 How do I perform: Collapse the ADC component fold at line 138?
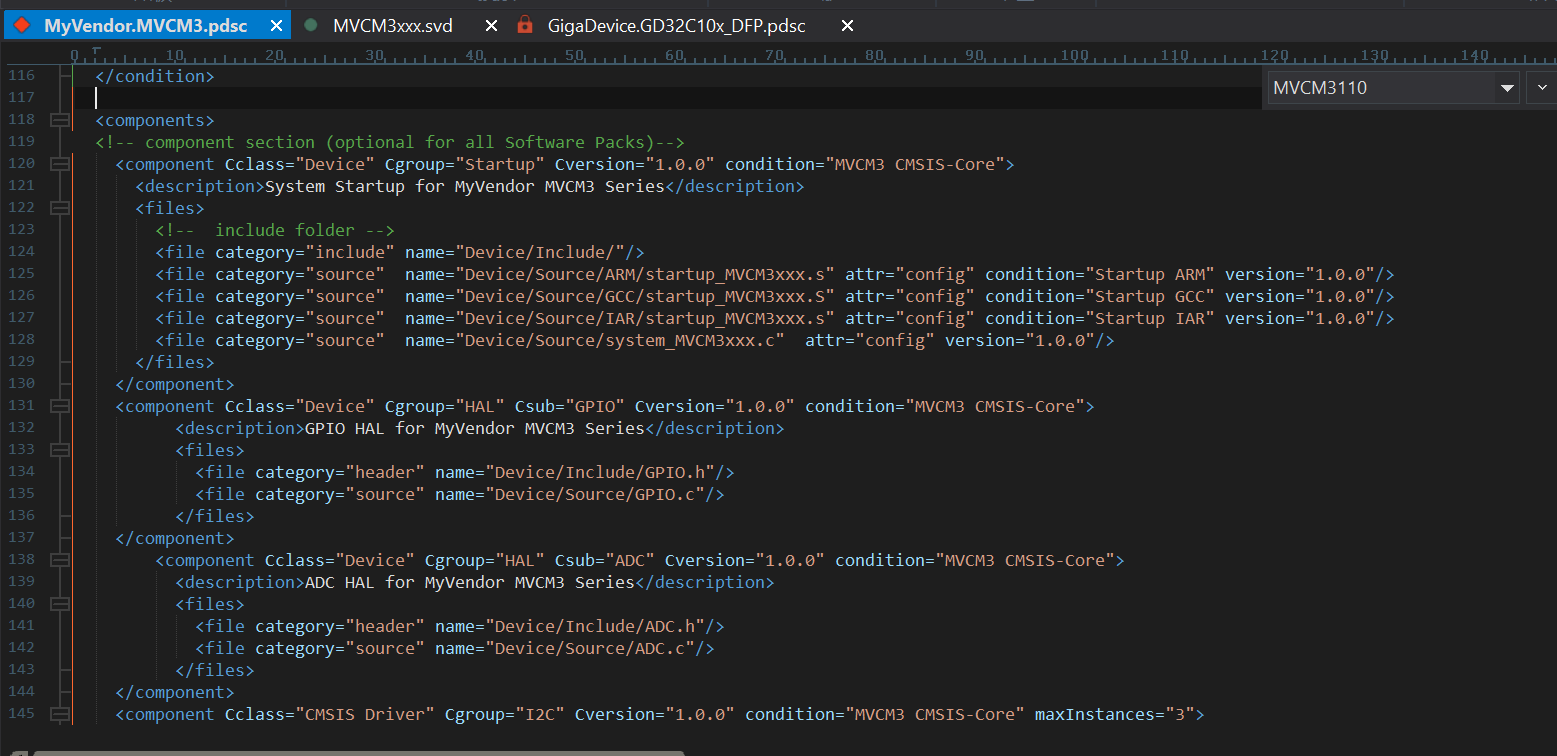click(x=59, y=560)
